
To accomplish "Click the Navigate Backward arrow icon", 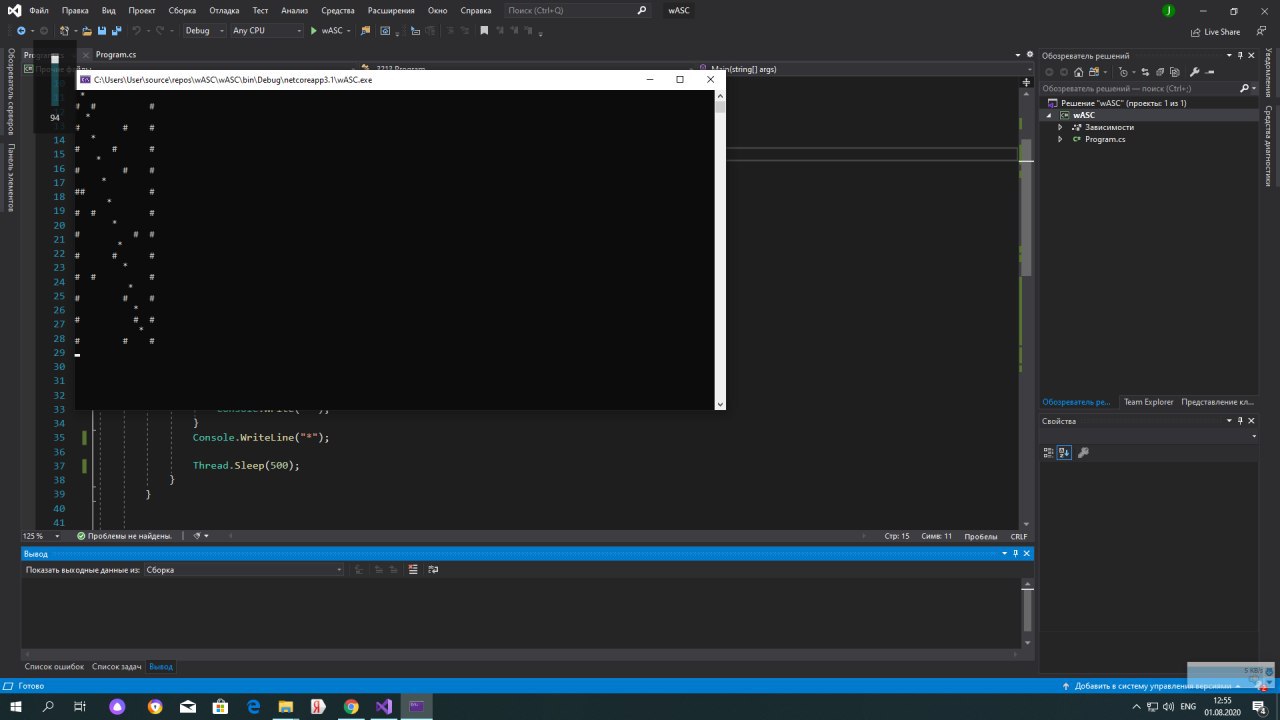I will pos(21,31).
